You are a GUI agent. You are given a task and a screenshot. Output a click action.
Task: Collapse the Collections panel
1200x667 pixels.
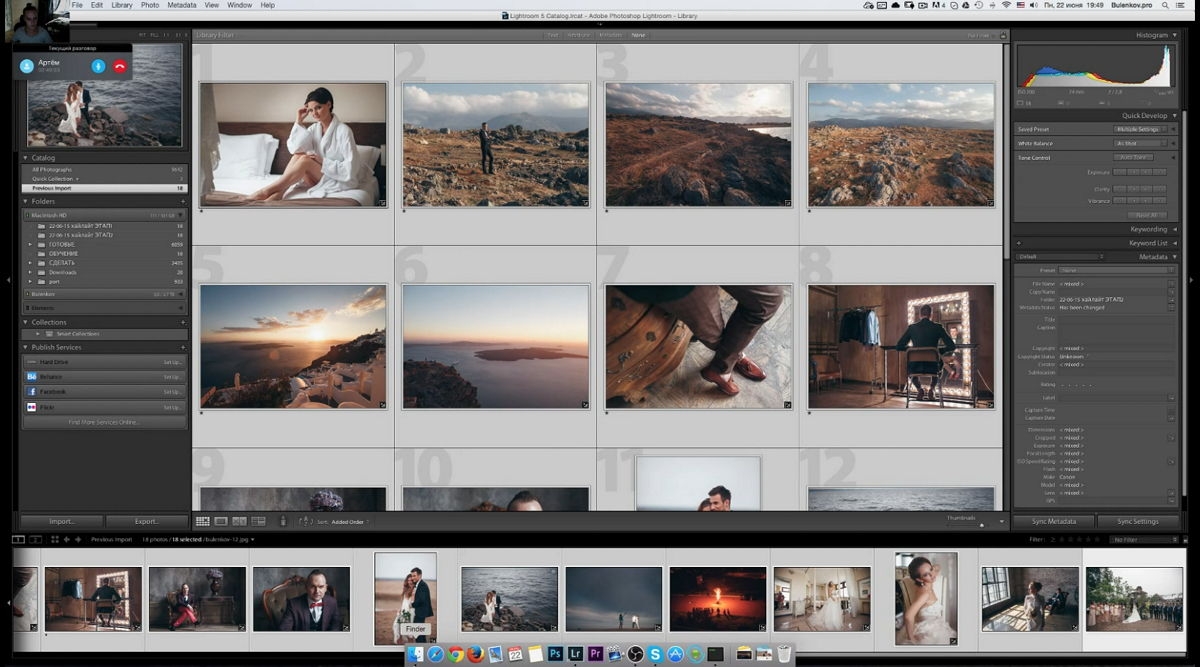click(26, 322)
